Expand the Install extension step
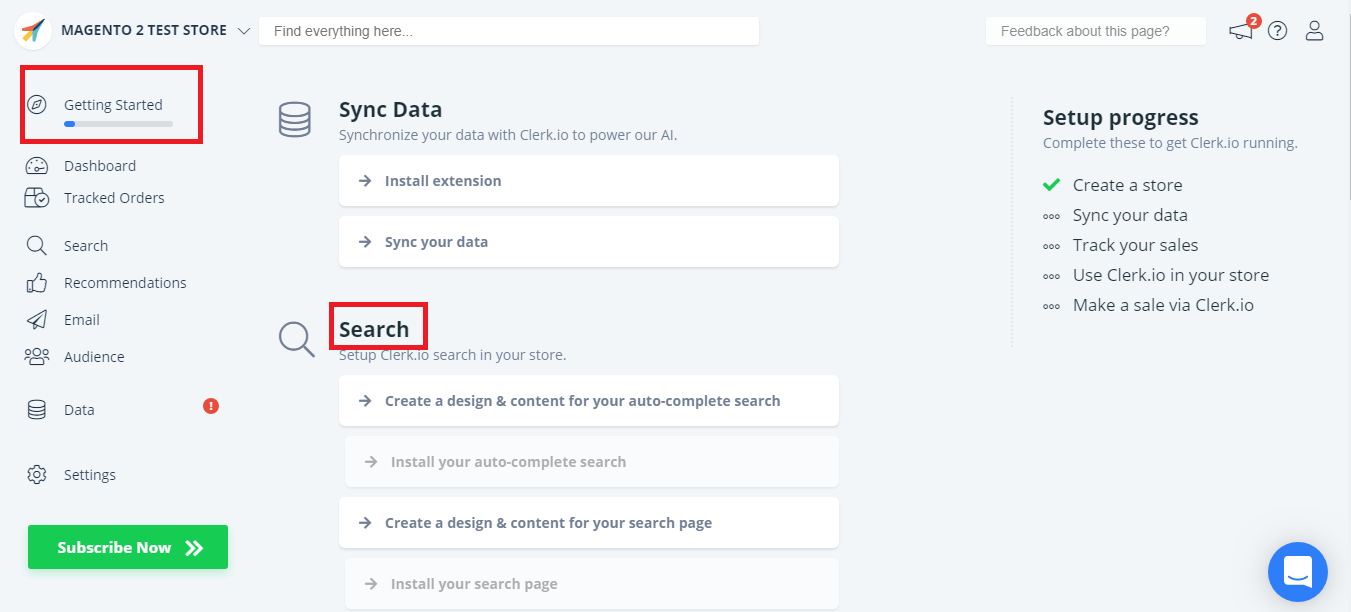 click(588, 181)
